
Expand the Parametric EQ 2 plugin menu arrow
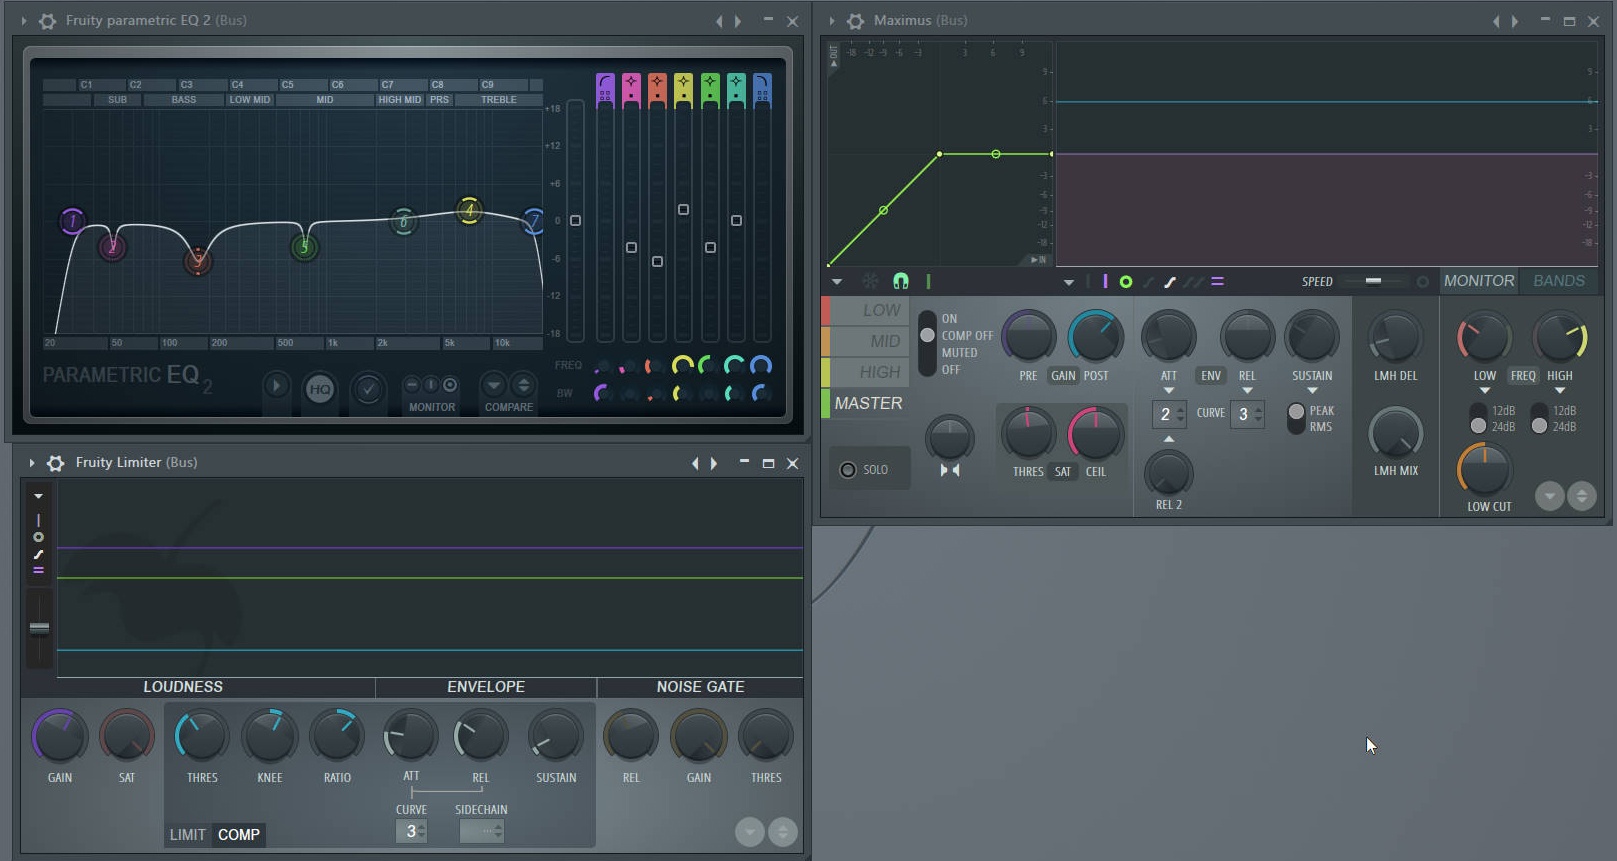tap(24, 21)
